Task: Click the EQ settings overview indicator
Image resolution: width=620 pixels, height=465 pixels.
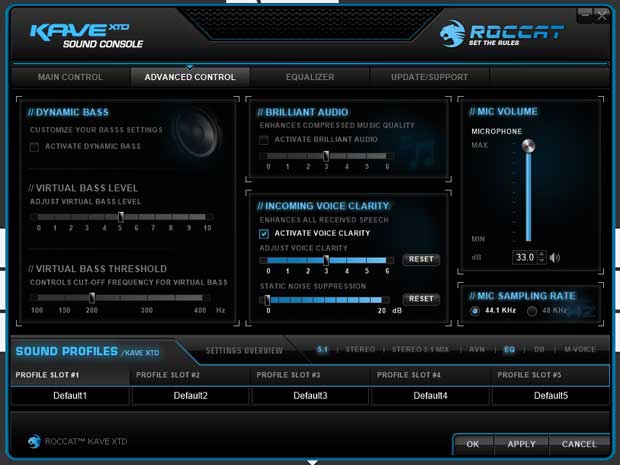Action: tap(509, 350)
